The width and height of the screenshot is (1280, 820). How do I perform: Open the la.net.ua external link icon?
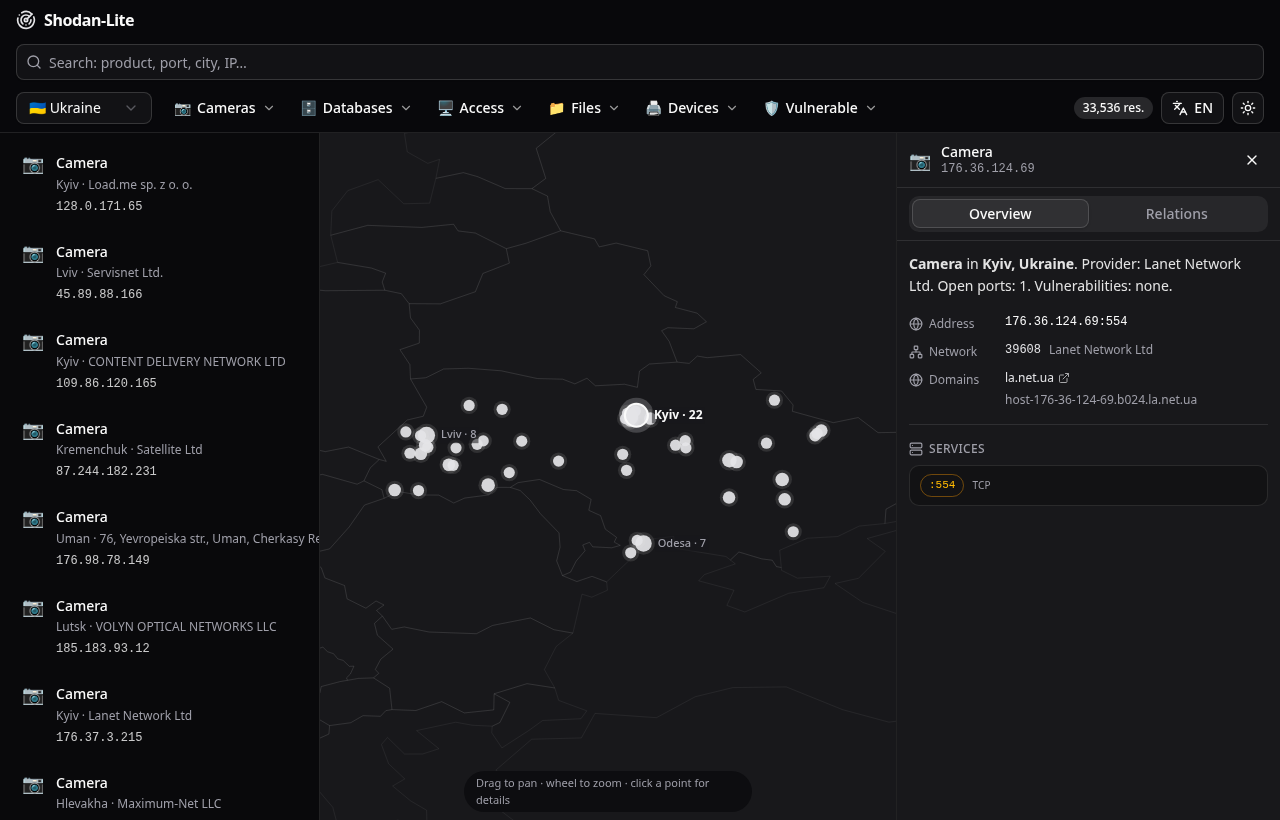[x=1064, y=378]
